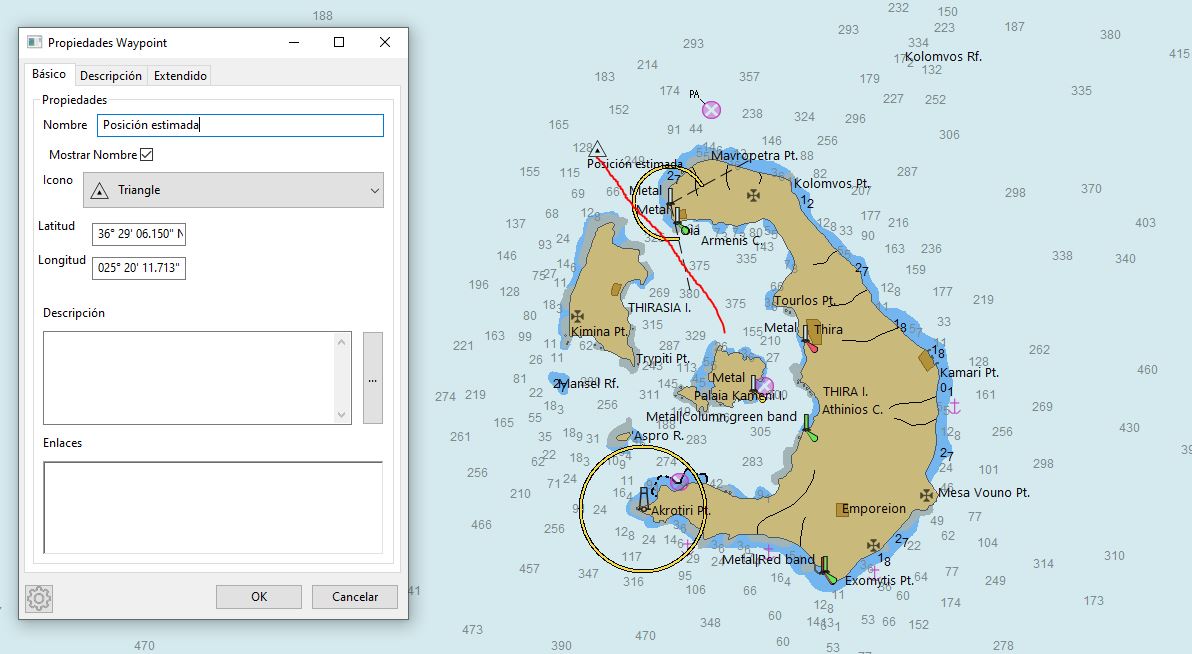The image size is (1192, 654).
Task: Switch to the Descripción tab
Action: [x=111, y=76]
